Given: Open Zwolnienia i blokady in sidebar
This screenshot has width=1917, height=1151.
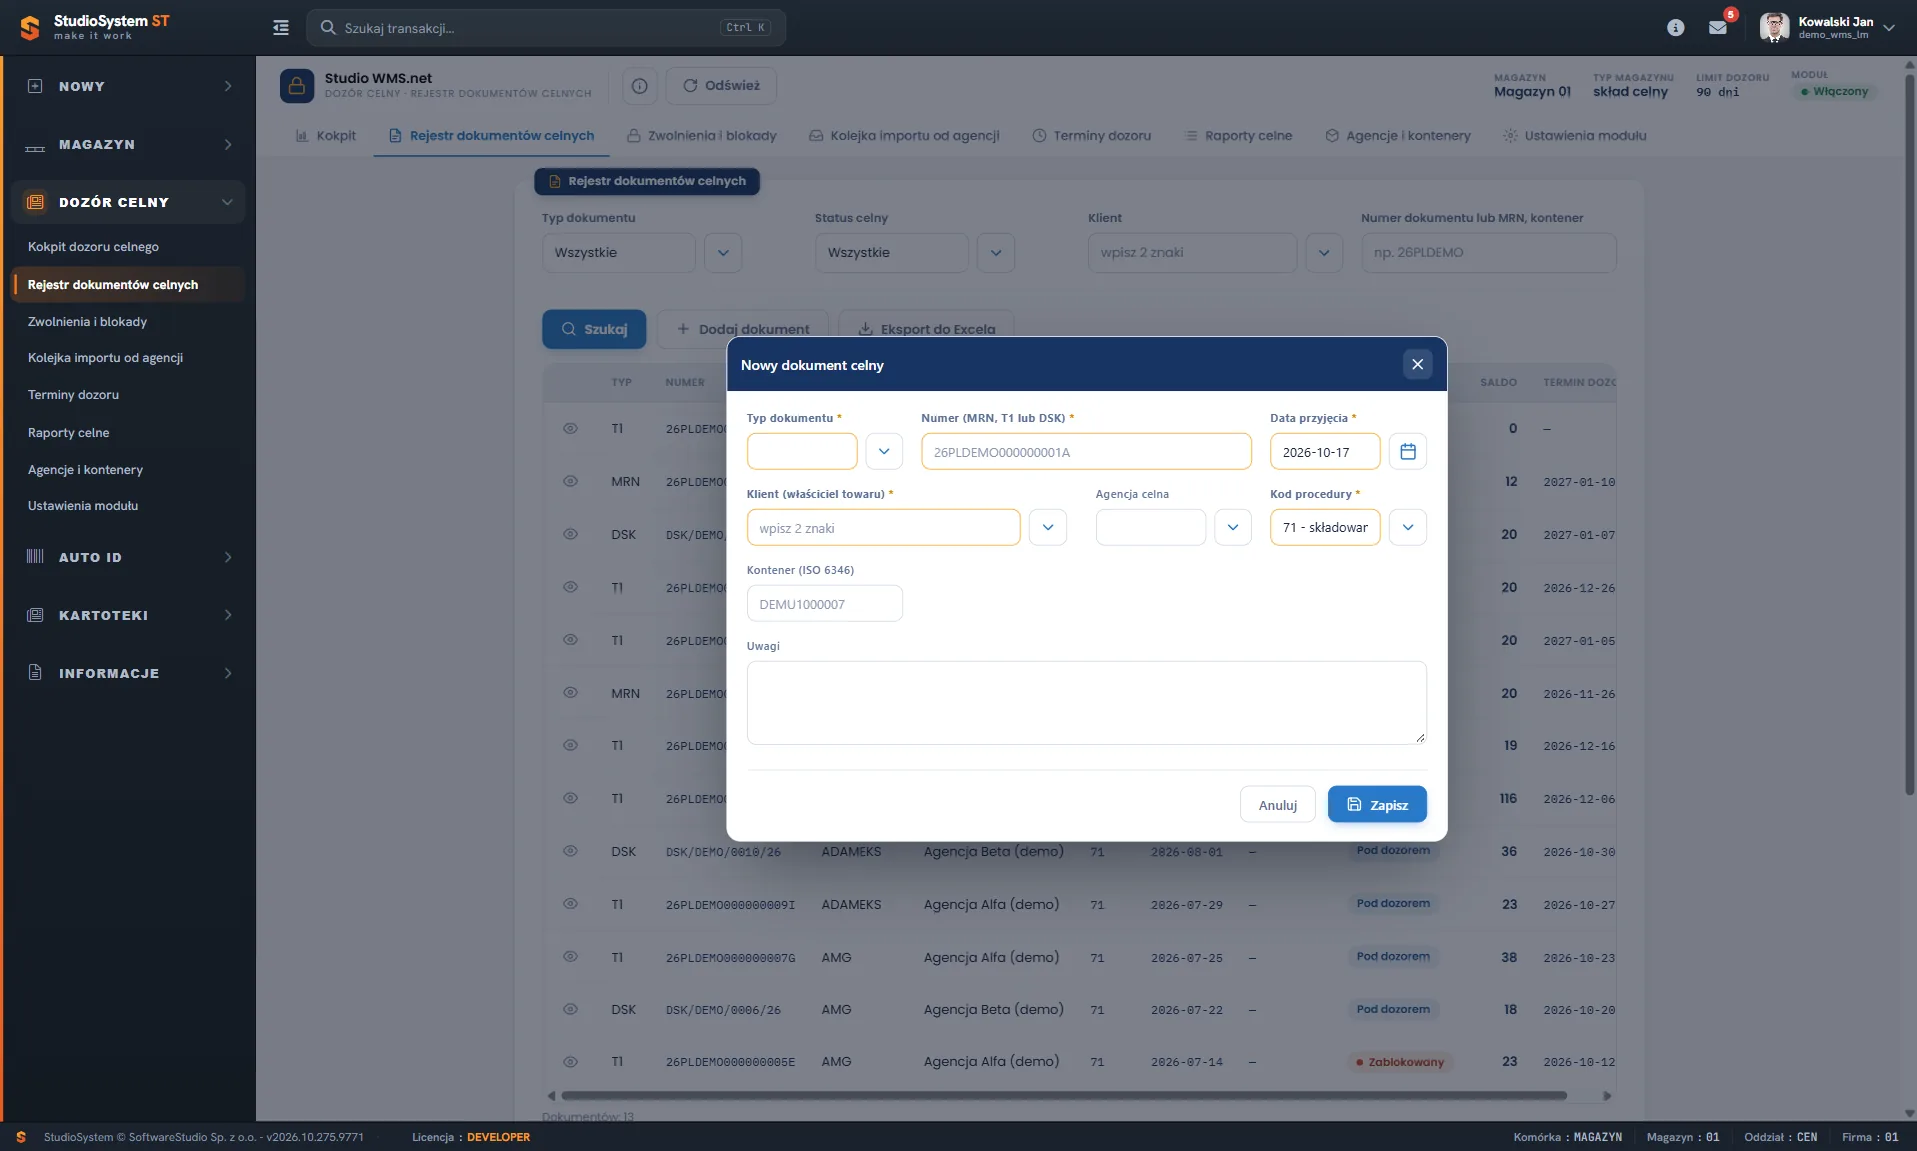Looking at the screenshot, I should point(87,322).
